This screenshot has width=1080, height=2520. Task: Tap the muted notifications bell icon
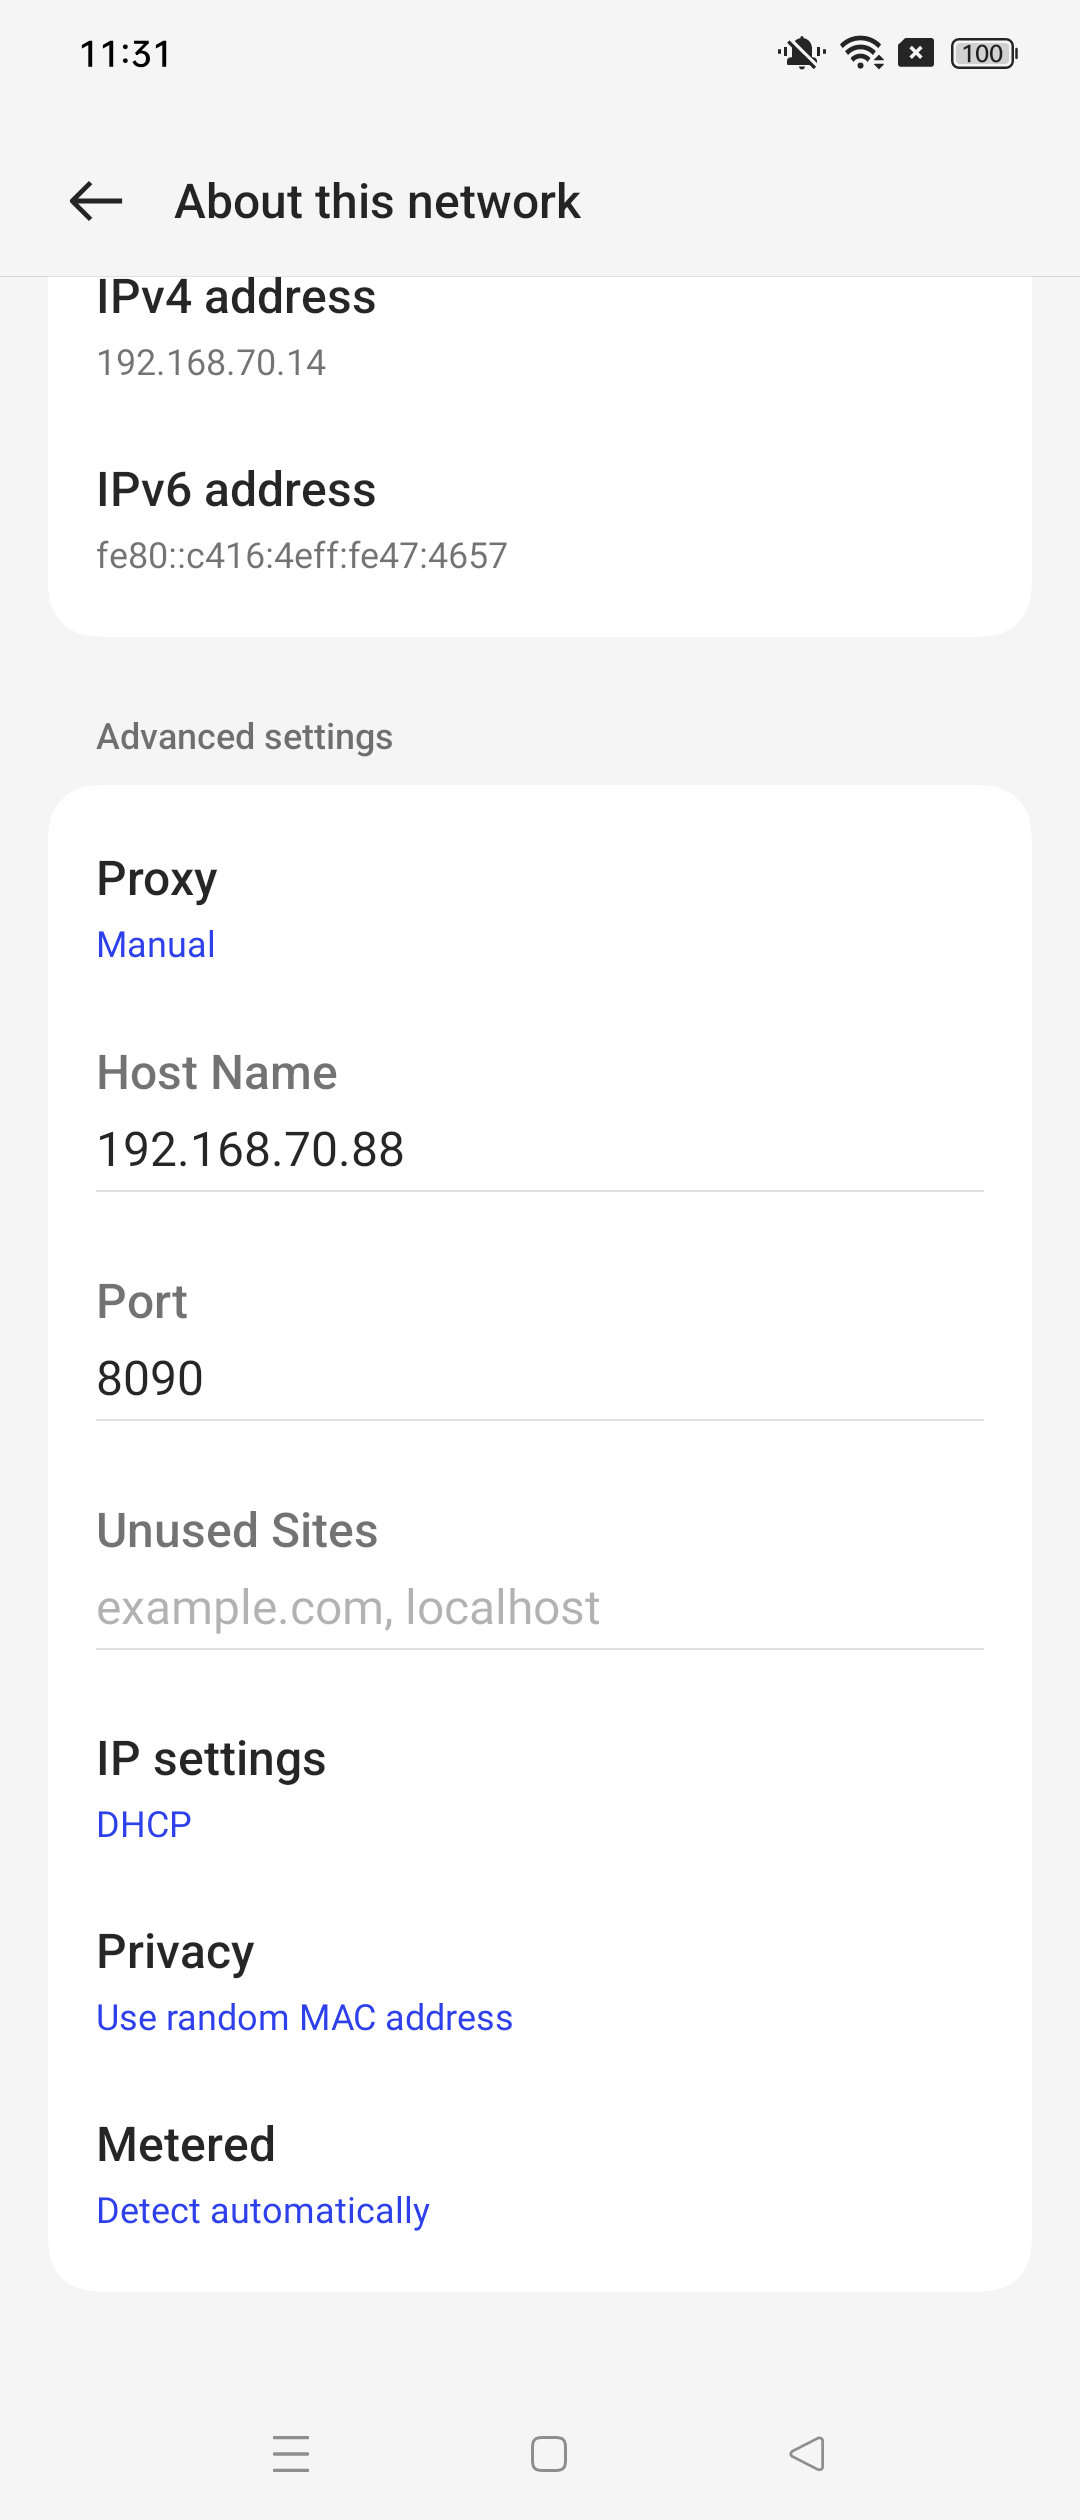click(801, 53)
